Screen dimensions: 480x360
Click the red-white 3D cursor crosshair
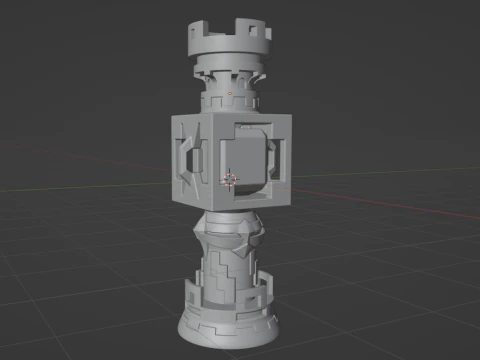coord(230,179)
